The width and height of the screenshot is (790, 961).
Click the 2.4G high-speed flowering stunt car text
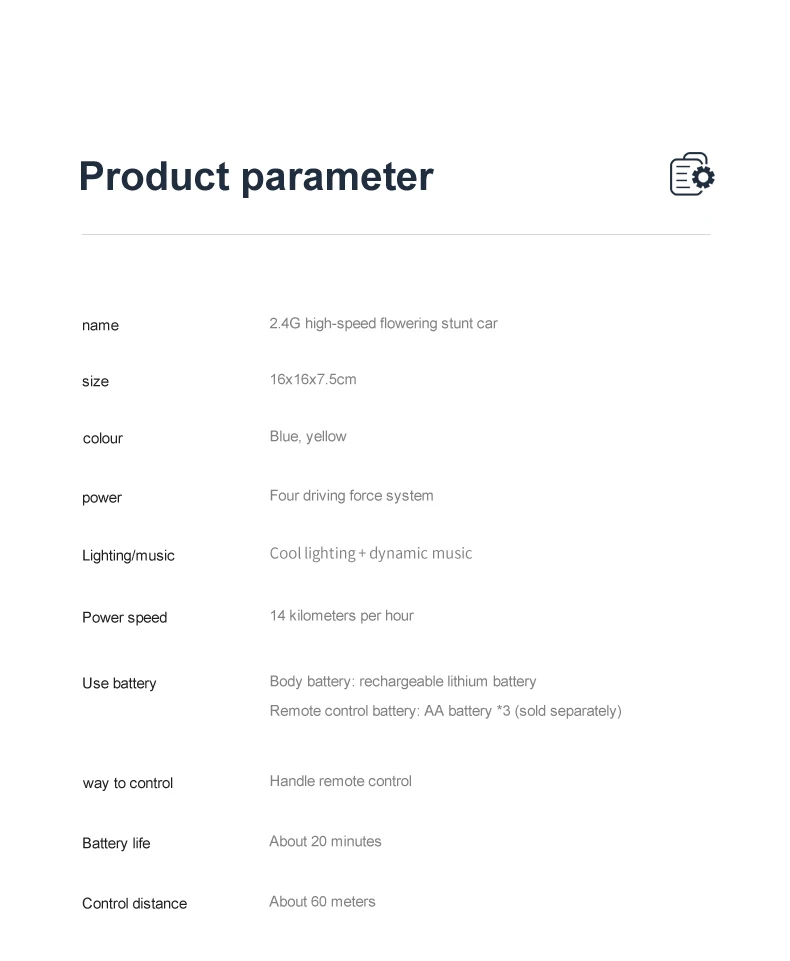pyautogui.click(x=383, y=323)
